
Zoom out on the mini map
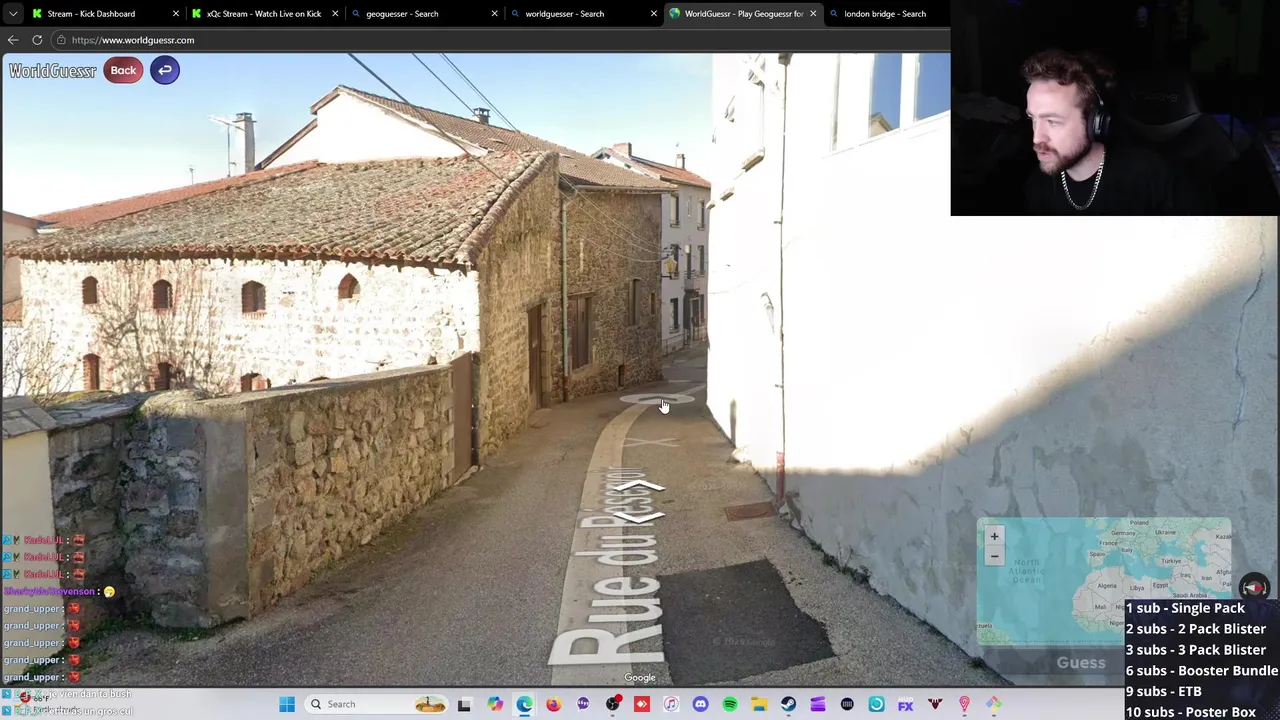click(x=994, y=556)
